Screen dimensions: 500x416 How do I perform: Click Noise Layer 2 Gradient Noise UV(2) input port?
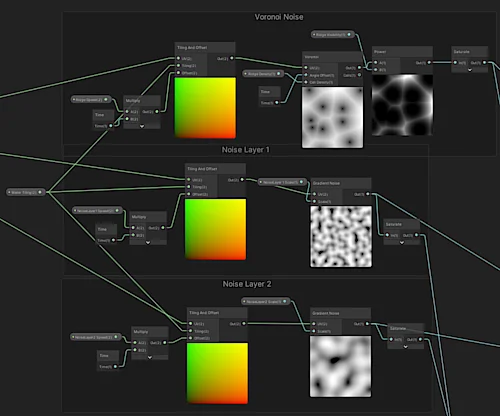point(314,324)
